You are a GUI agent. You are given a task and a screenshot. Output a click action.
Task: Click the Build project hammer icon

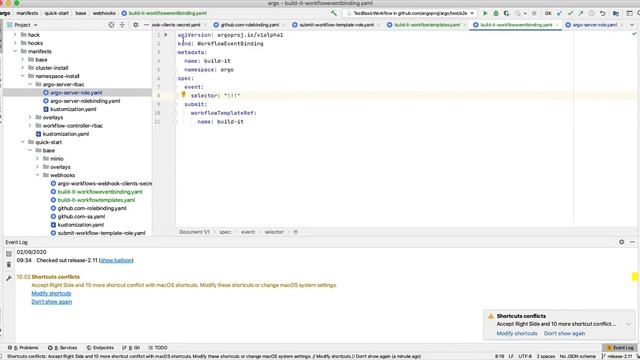334,13
